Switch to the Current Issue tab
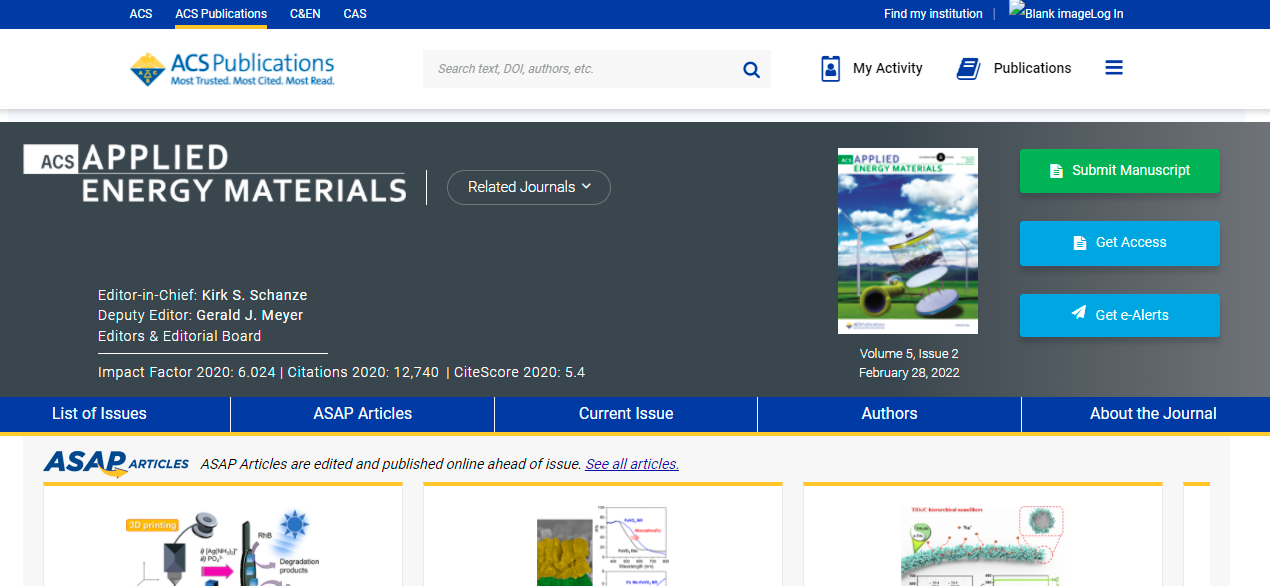1270x586 pixels. coord(626,414)
